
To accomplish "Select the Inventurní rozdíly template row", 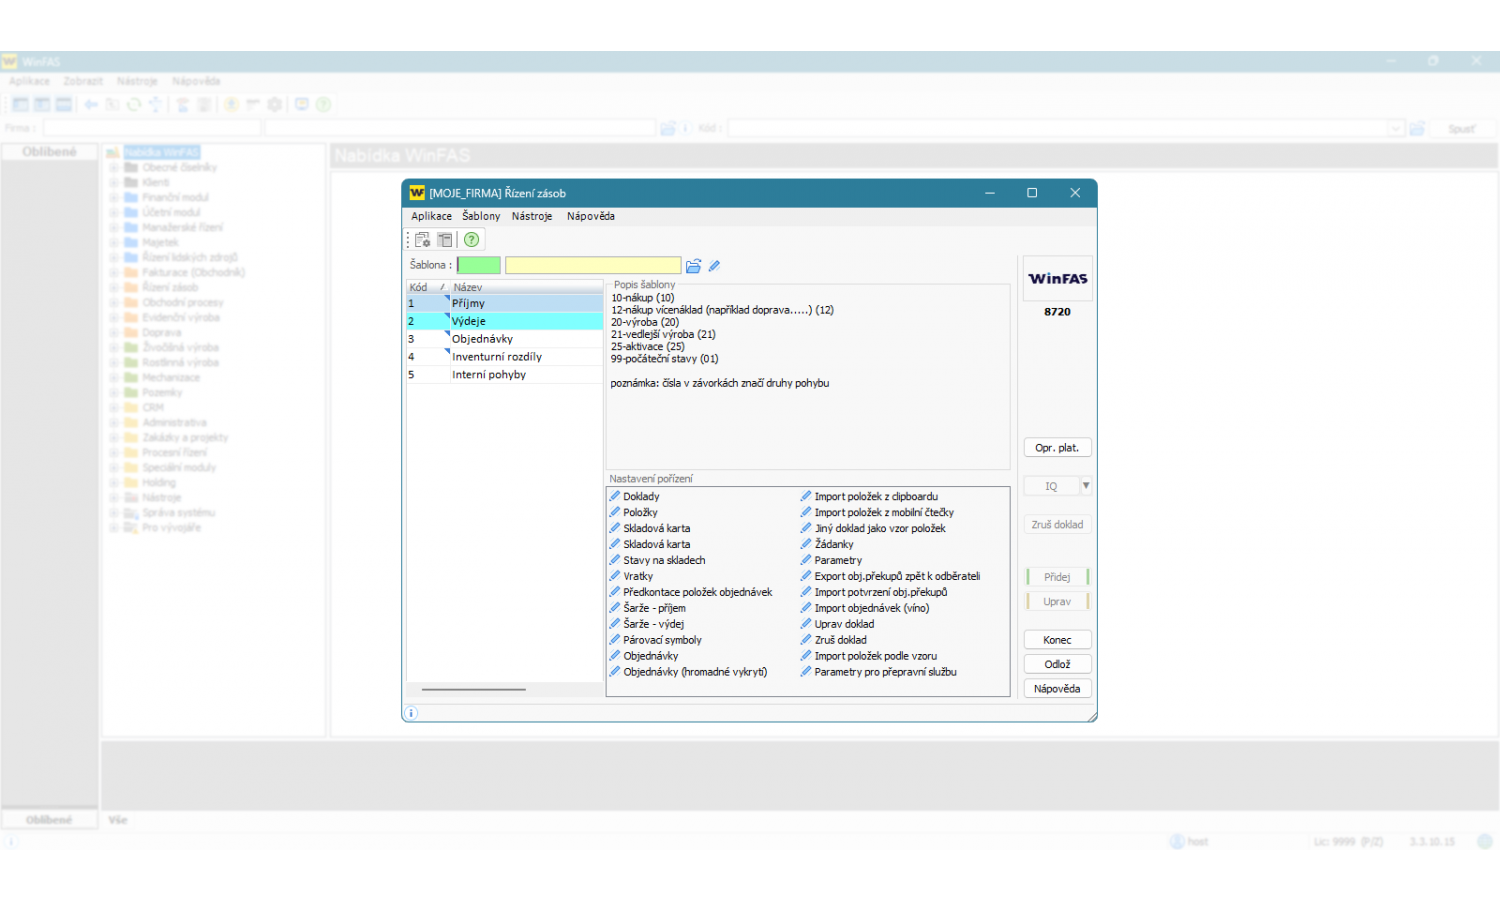I will [x=497, y=357].
